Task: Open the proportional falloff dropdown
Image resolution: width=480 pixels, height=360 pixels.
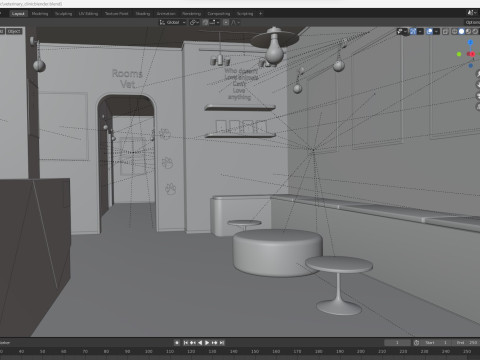Action: tap(235, 22)
